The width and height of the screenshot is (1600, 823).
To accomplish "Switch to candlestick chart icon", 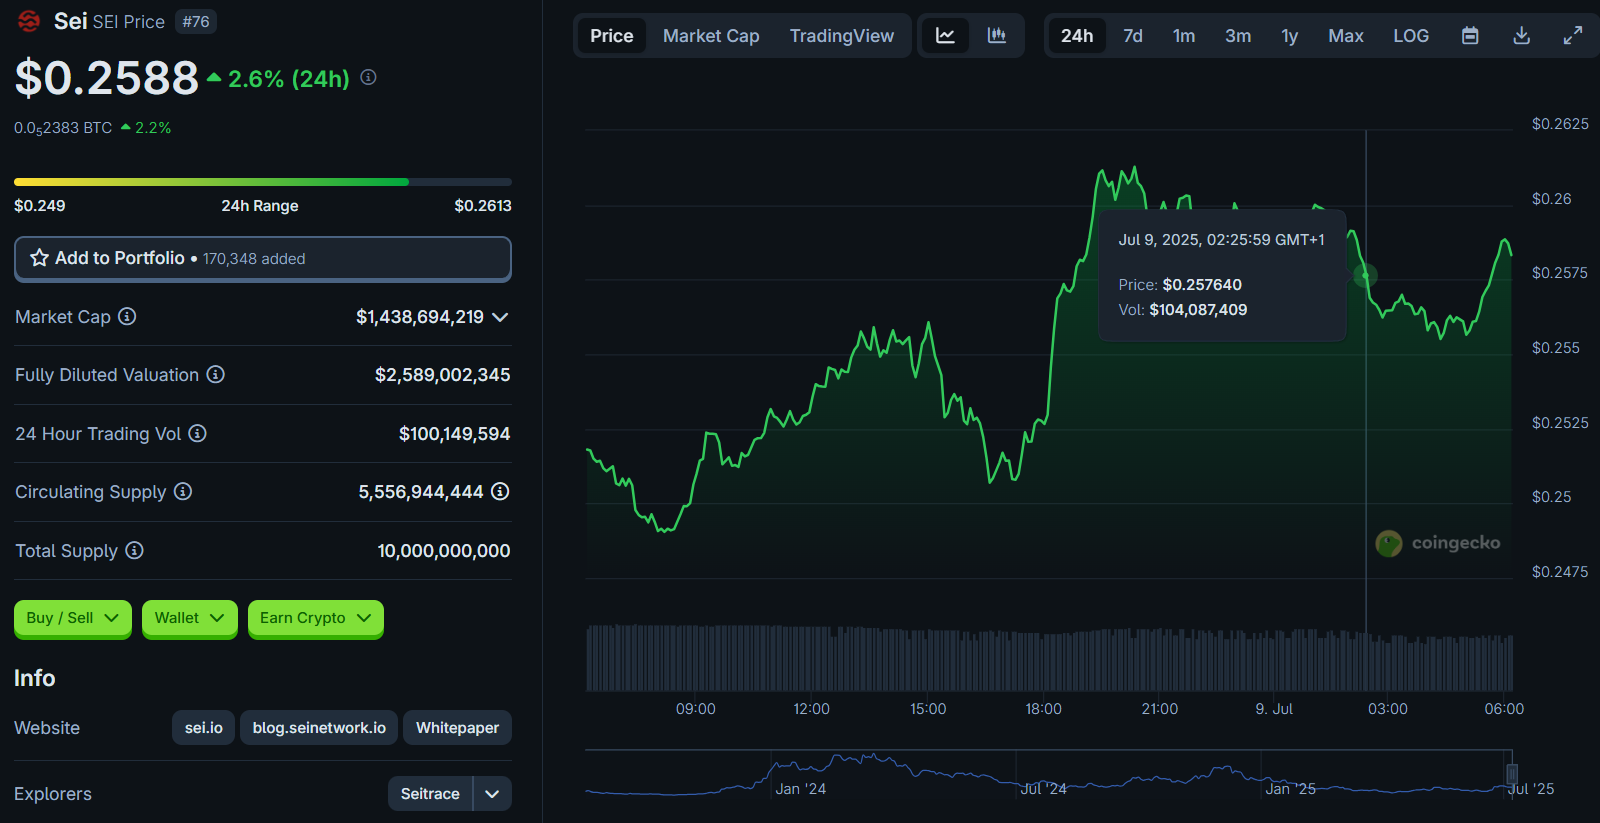I will [x=997, y=36].
